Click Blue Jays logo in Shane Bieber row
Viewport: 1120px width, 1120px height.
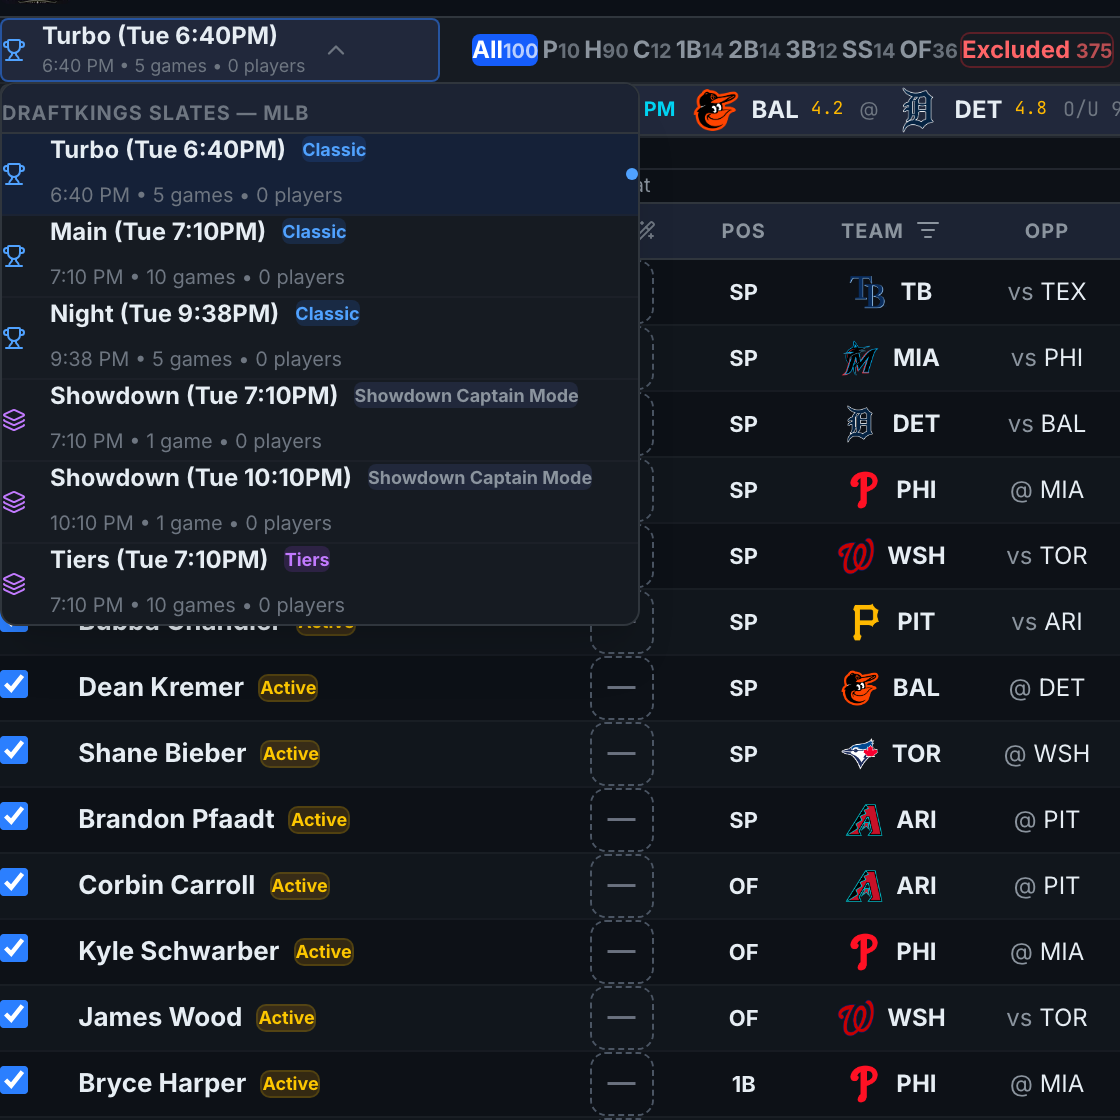(x=859, y=754)
